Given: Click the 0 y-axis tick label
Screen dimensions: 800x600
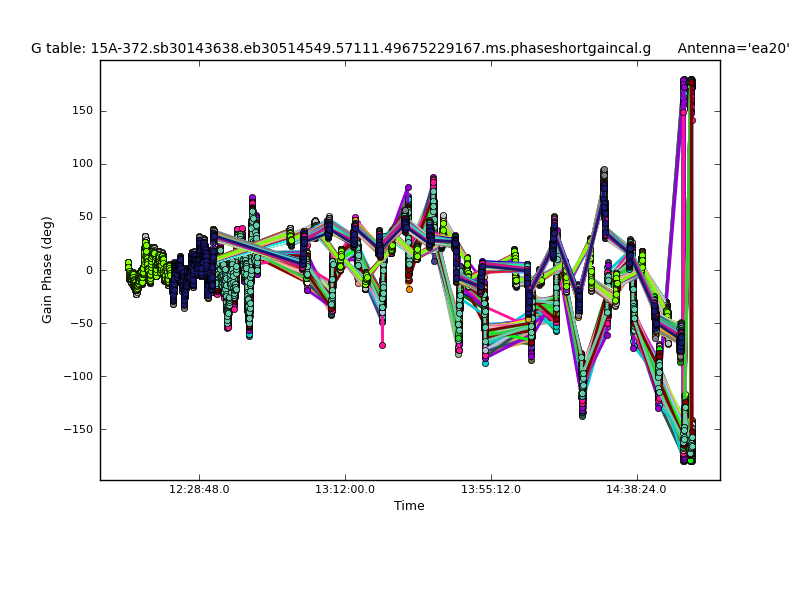Looking at the screenshot, I should click(88, 270).
